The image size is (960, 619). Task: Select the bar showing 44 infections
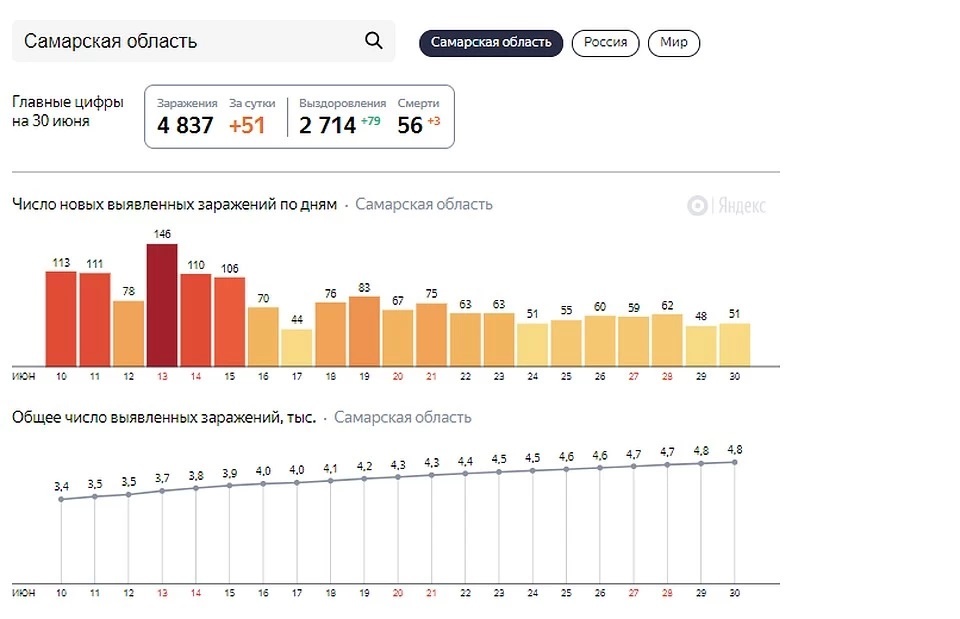tap(297, 348)
